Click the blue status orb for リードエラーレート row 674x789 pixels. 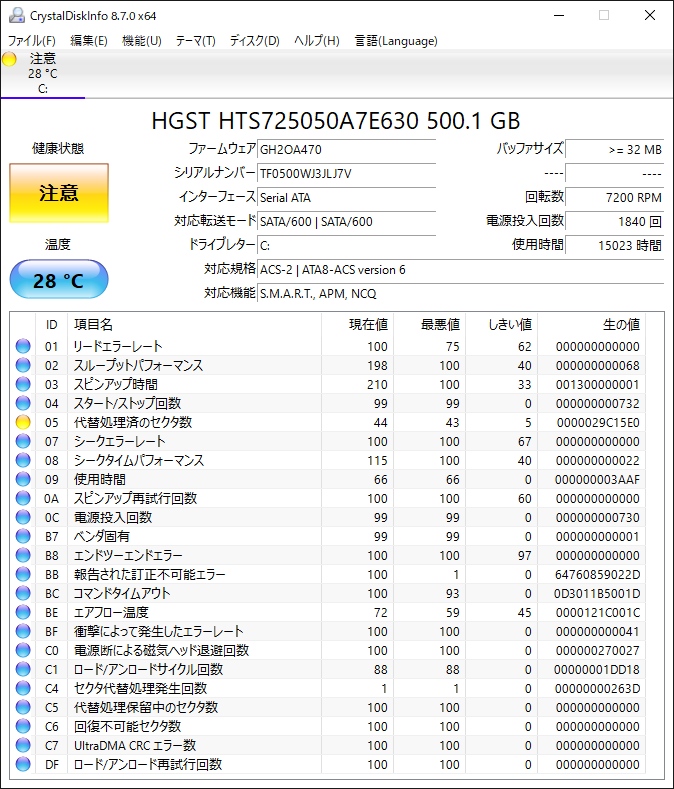click(23, 346)
